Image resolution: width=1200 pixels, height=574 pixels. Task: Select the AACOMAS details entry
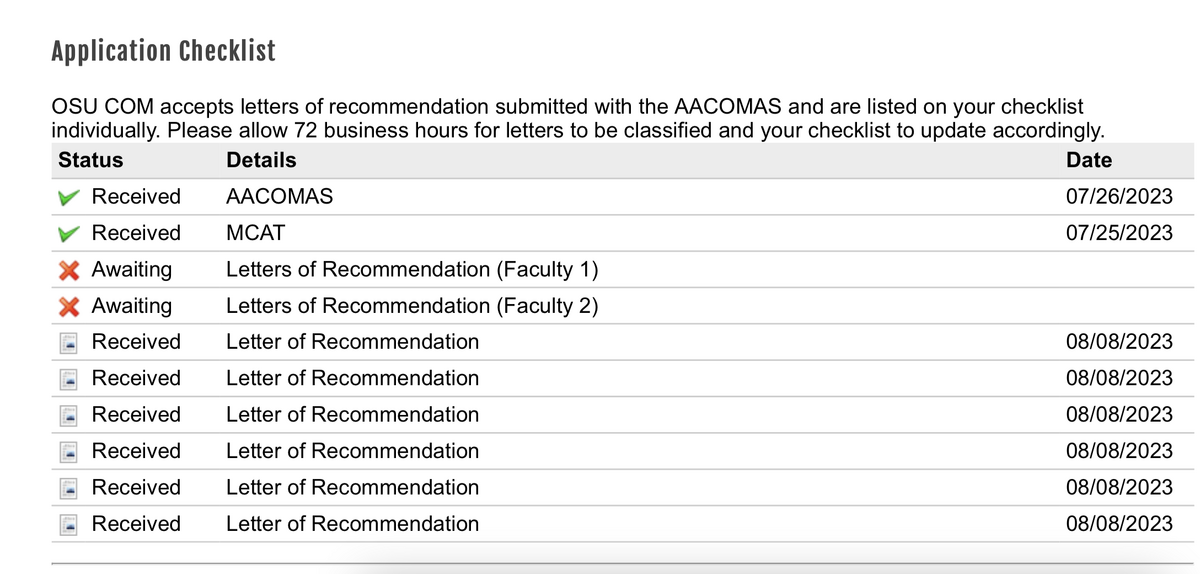[x=279, y=197]
